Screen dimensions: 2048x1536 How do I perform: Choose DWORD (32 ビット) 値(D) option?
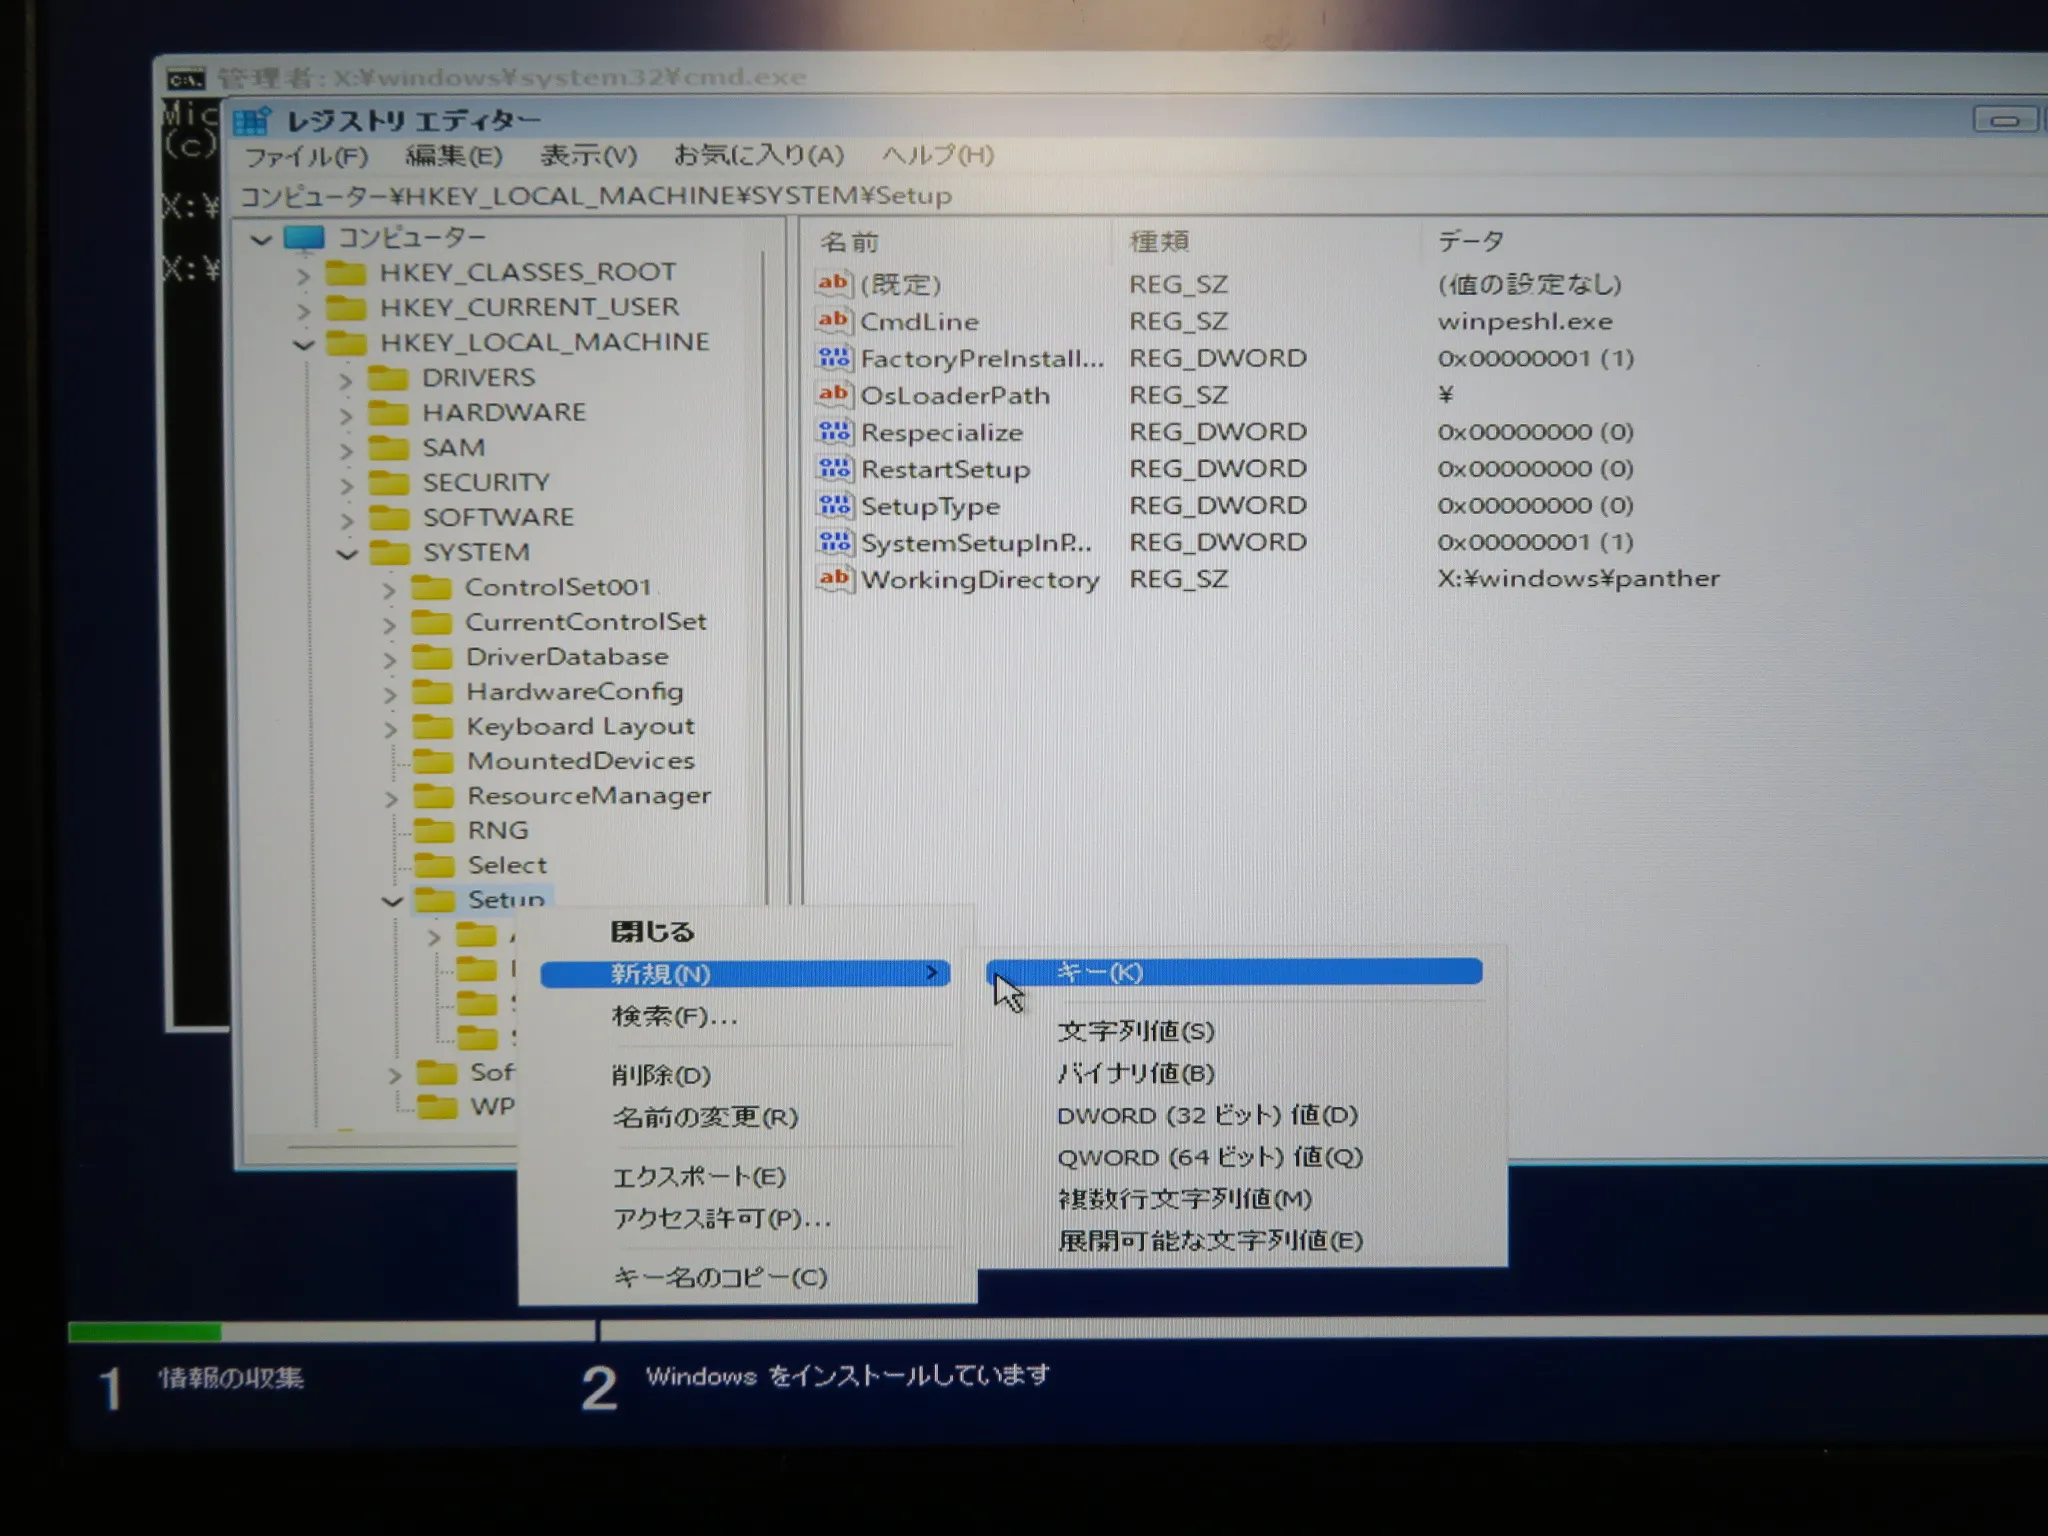(1207, 1115)
